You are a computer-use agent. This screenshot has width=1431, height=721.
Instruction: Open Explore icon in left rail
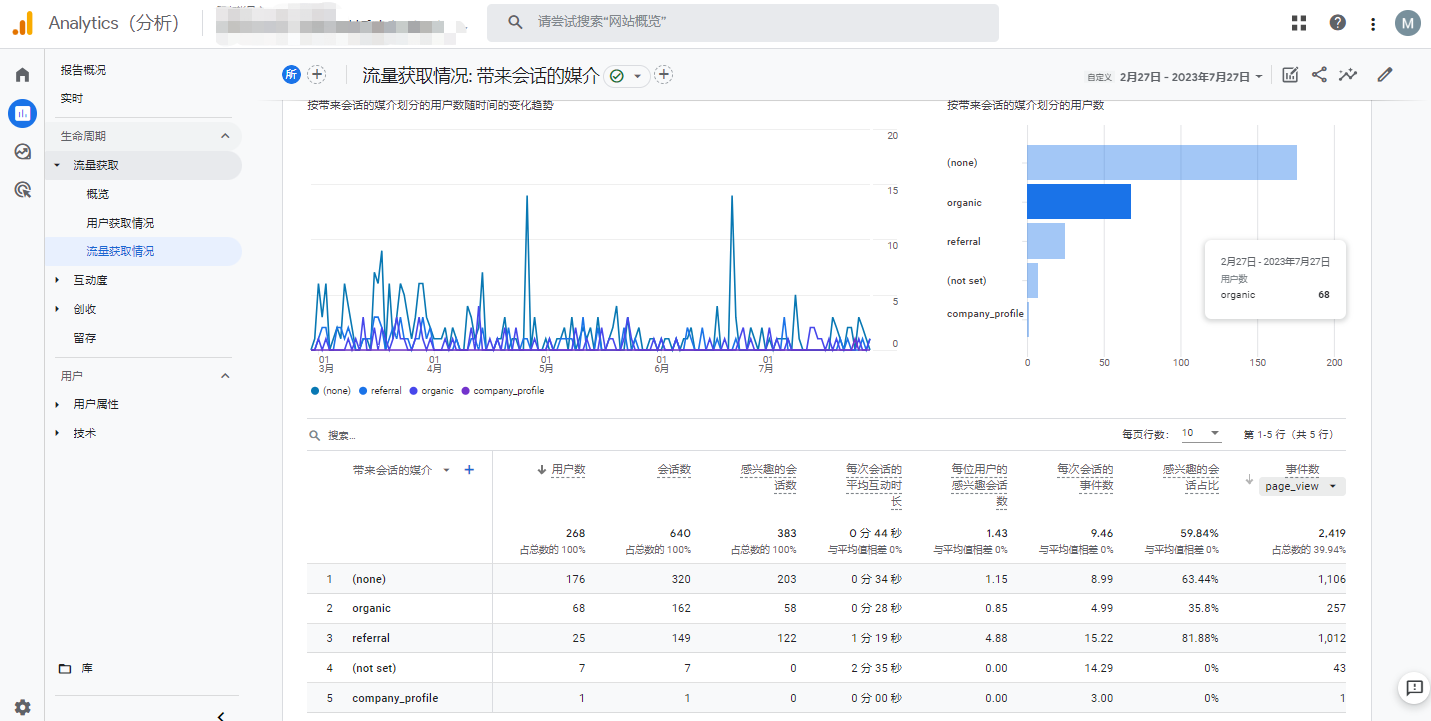pyautogui.click(x=22, y=151)
